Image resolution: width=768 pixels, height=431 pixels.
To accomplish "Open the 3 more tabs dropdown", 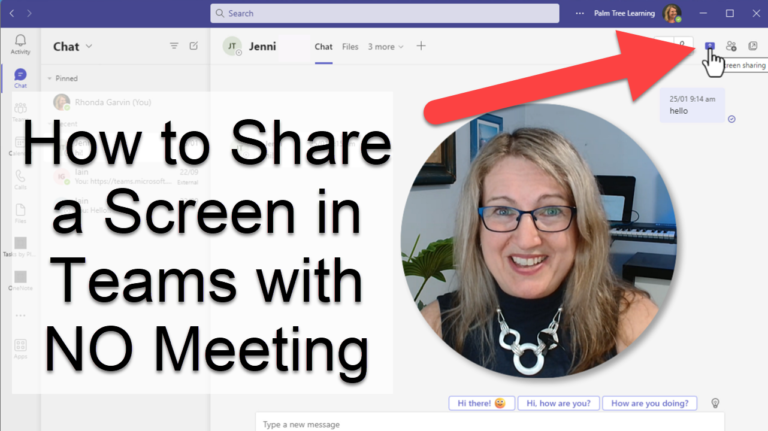I will 385,47.
